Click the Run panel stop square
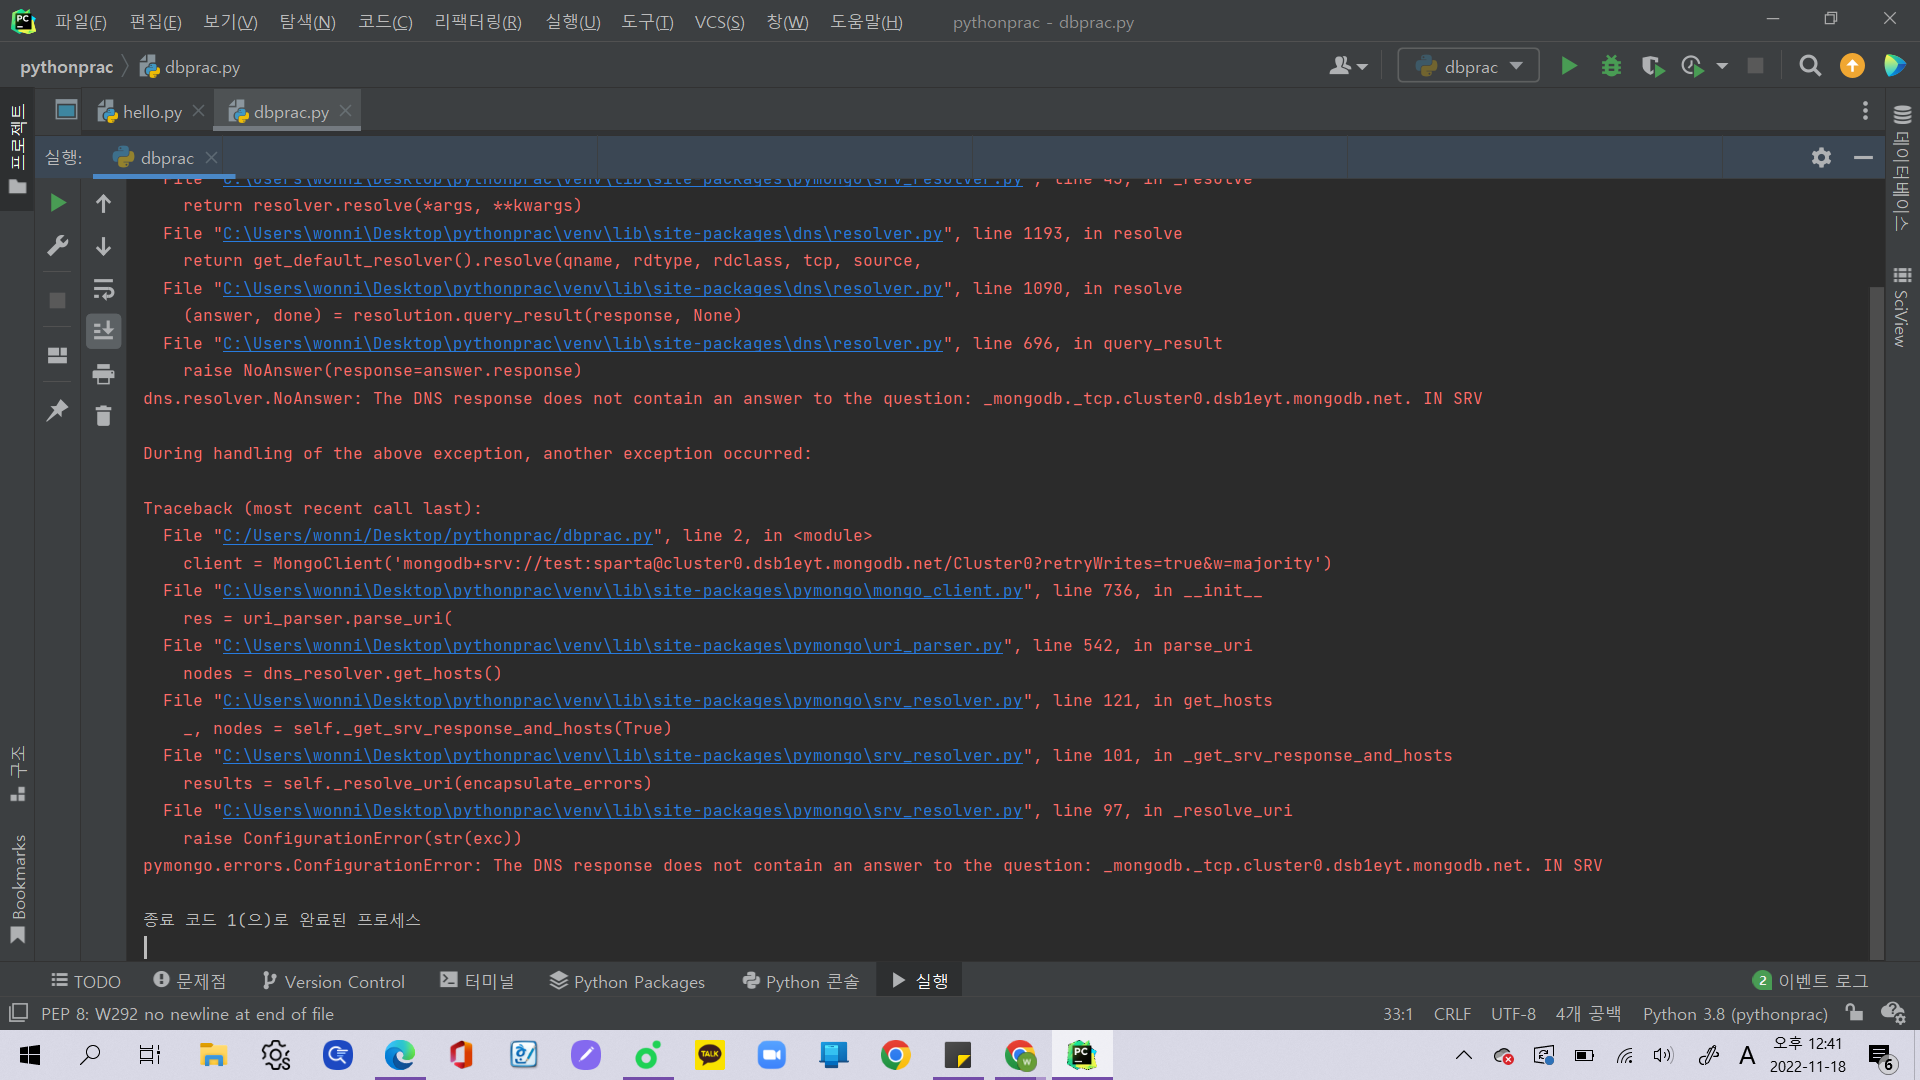This screenshot has height=1080, width=1920. pos(58,301)
